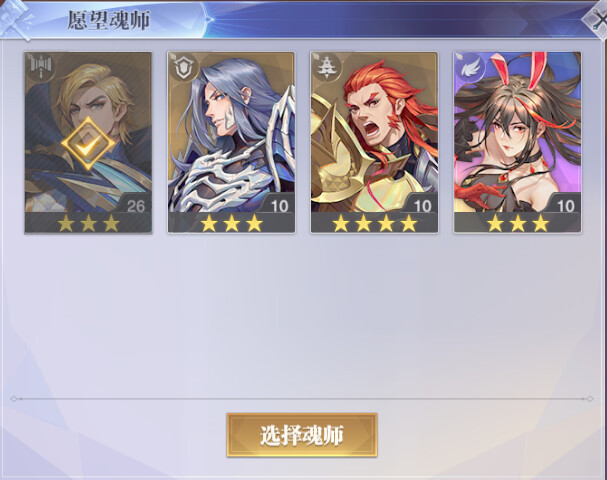Select the bunny-eared girl hero card
The width and height of the screenshot is (607, 480).
[x=518, y=143]
